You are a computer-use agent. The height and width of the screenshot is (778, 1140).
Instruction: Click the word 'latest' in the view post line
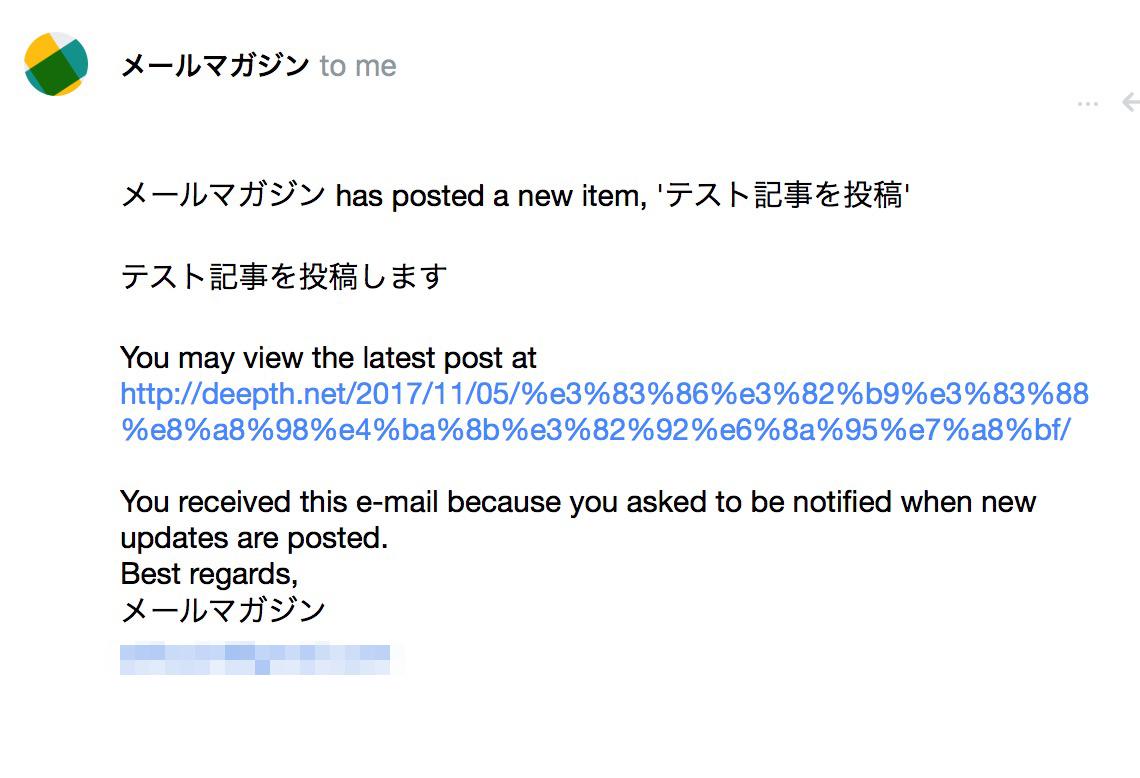coord(399,358)
